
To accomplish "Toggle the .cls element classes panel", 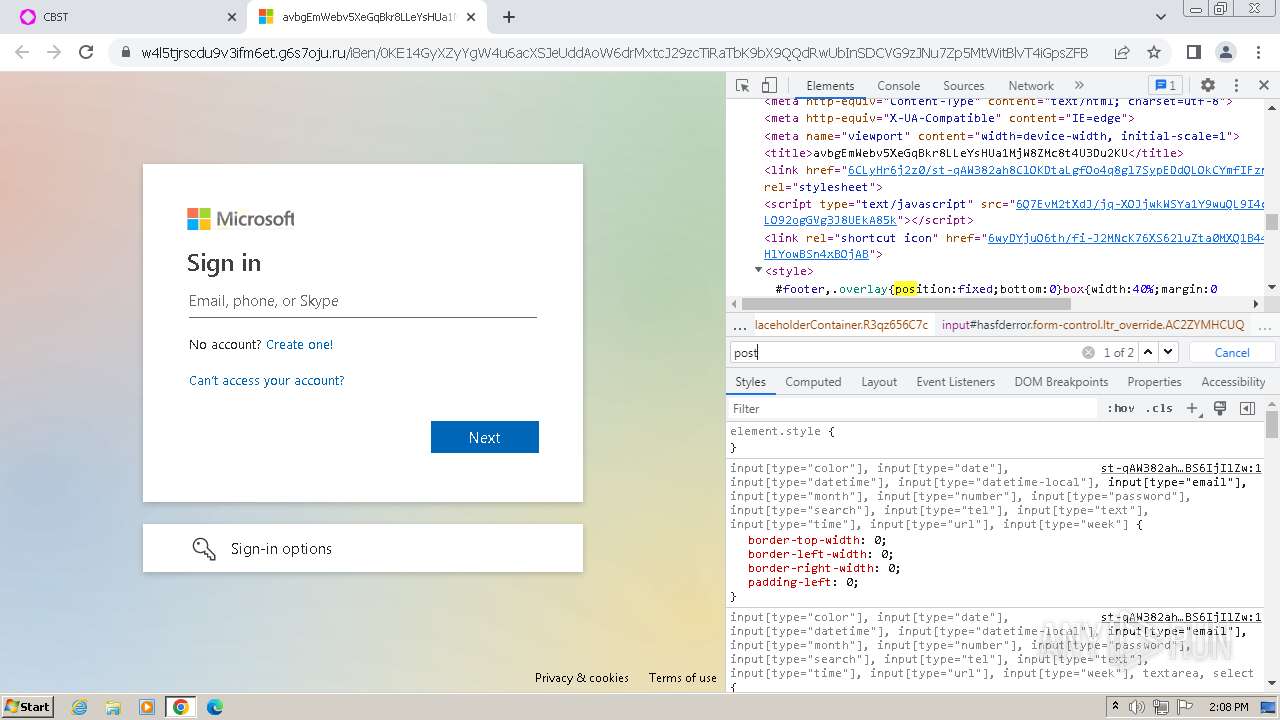I will pyautogui.click(x=1159, y=408).
